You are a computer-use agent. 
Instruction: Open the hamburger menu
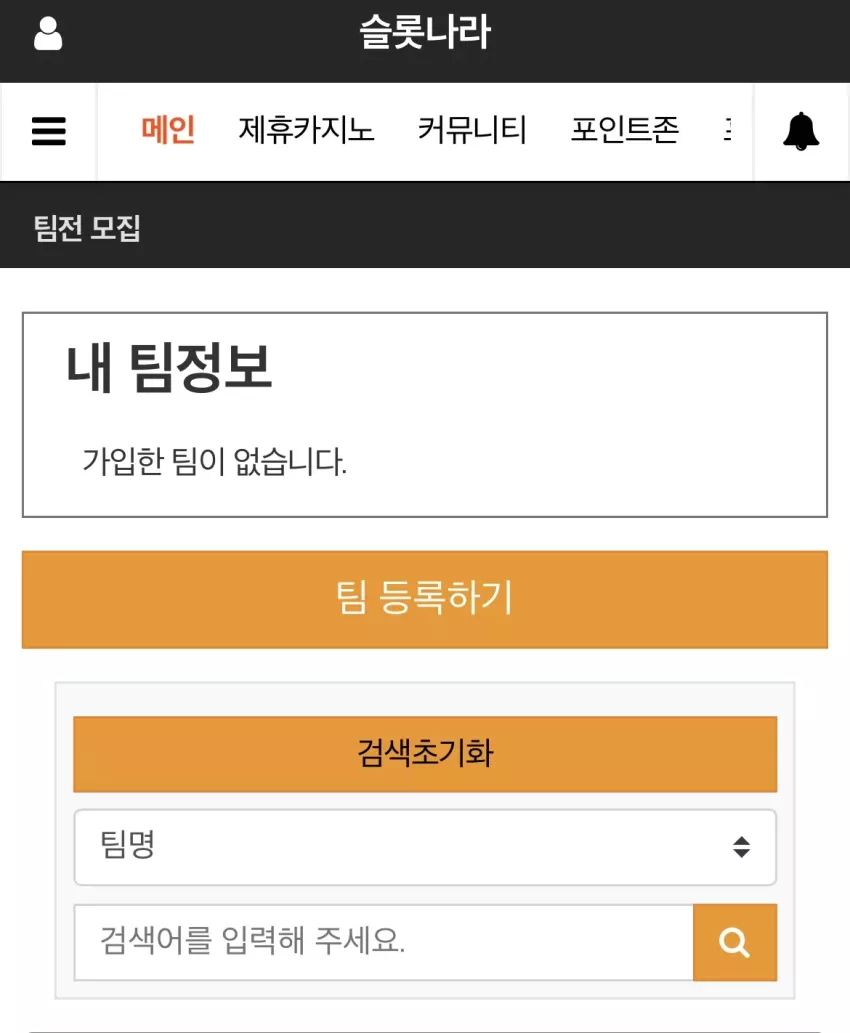click(x=49, y=131)
